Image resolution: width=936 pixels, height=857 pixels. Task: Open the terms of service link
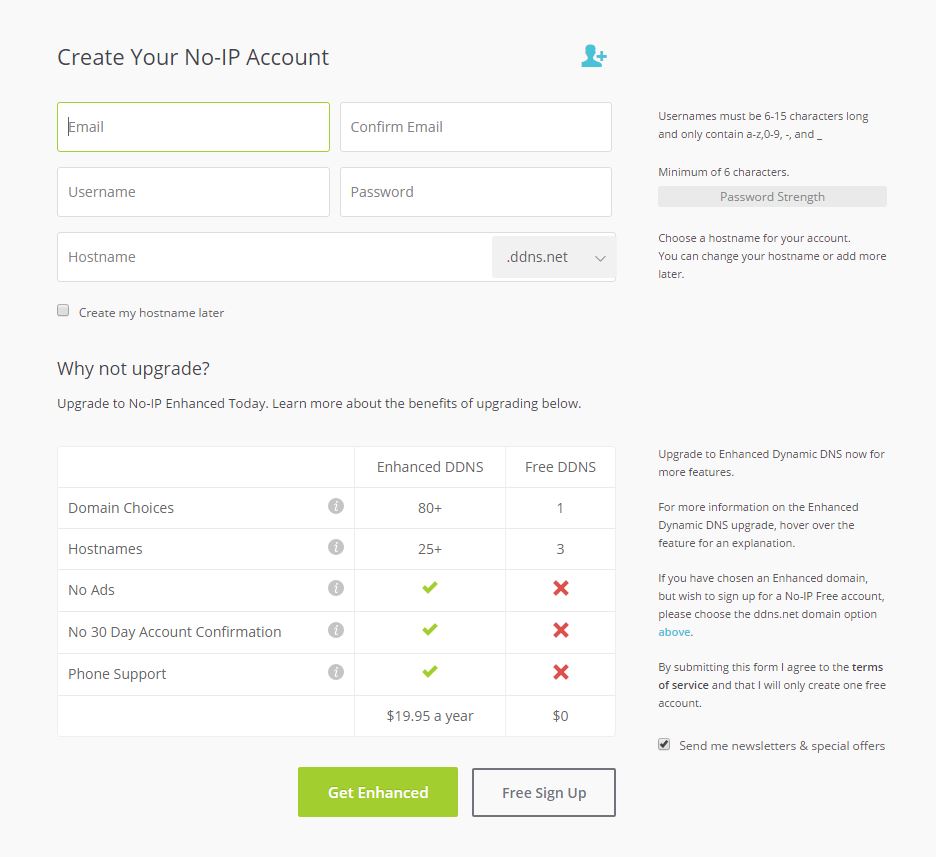click(867, 667)
